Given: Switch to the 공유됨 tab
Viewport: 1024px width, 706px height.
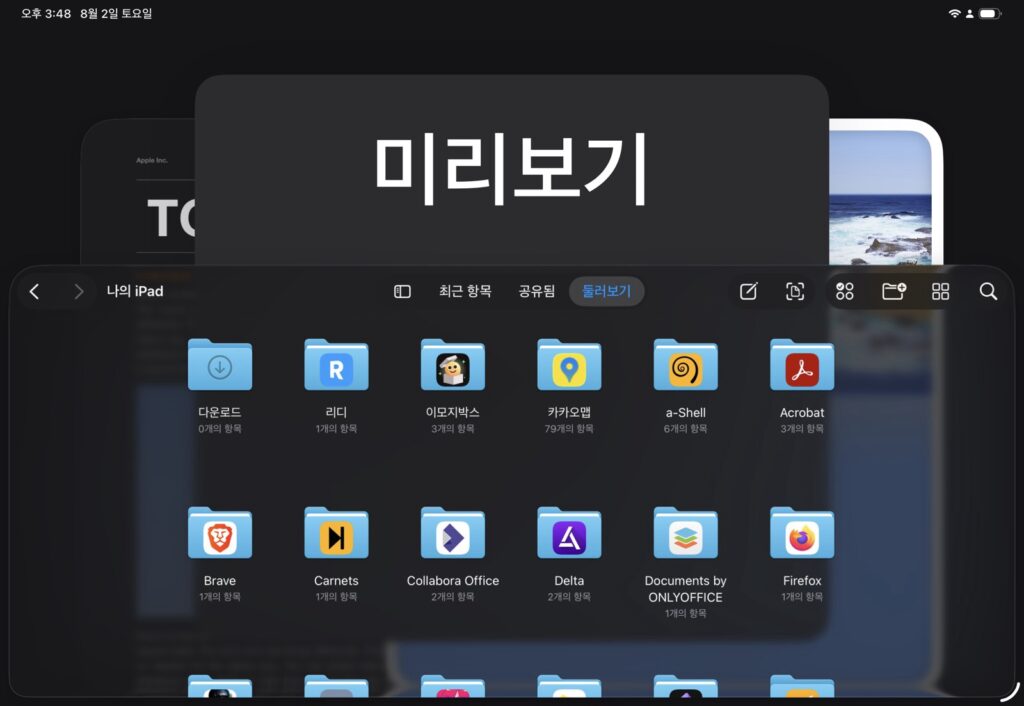Looking at the screenshot, I should point(536,291).
